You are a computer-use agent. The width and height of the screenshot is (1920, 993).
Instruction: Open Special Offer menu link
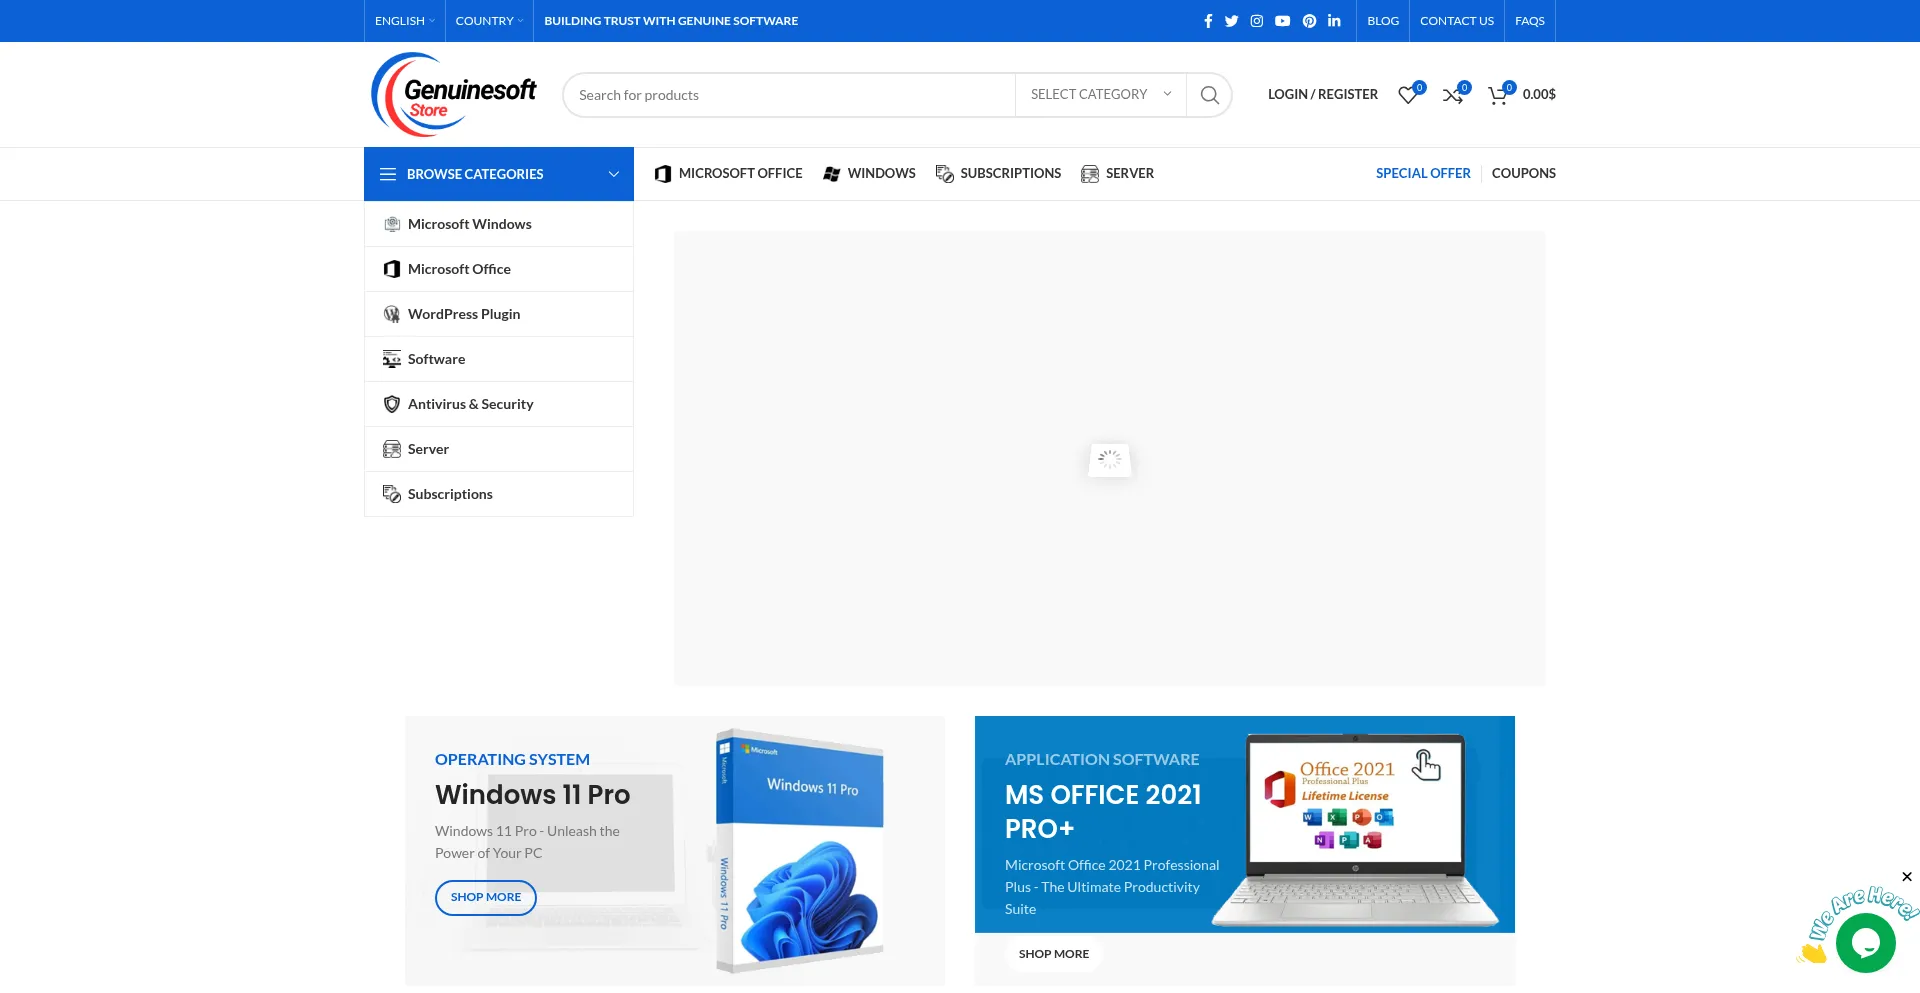[x=1423, y=173]
